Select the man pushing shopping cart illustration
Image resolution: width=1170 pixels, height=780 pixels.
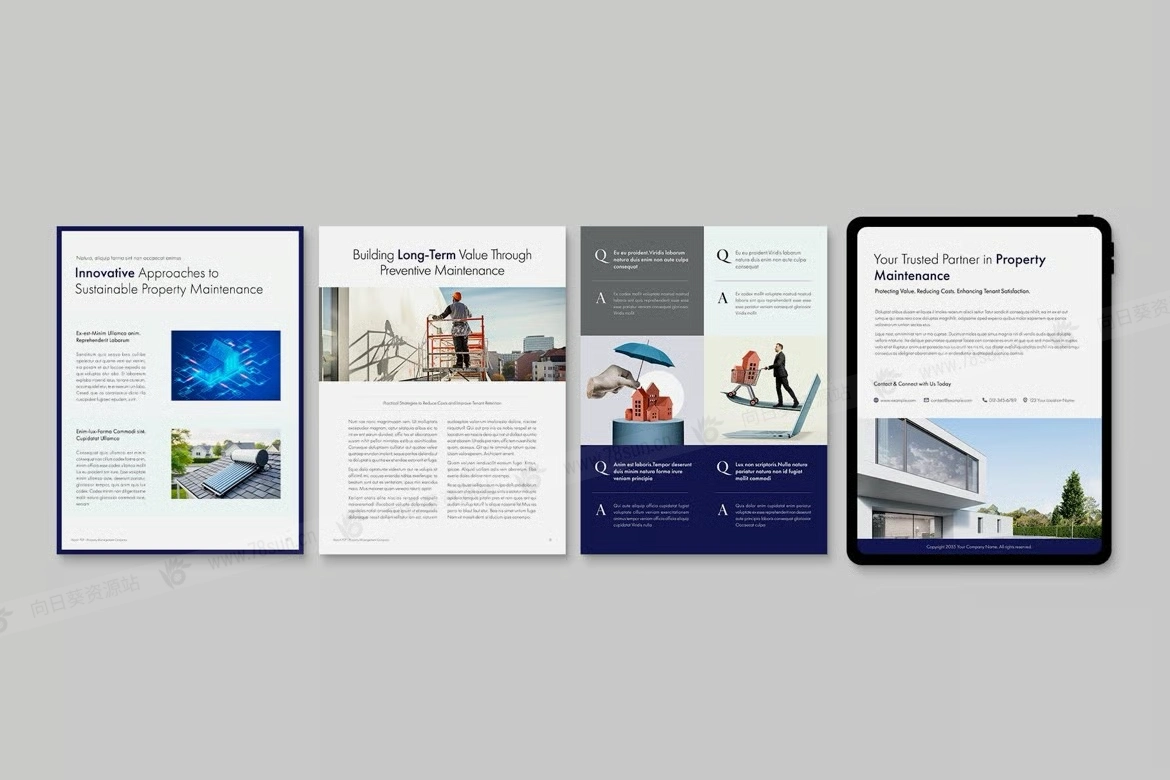(765, 390)
